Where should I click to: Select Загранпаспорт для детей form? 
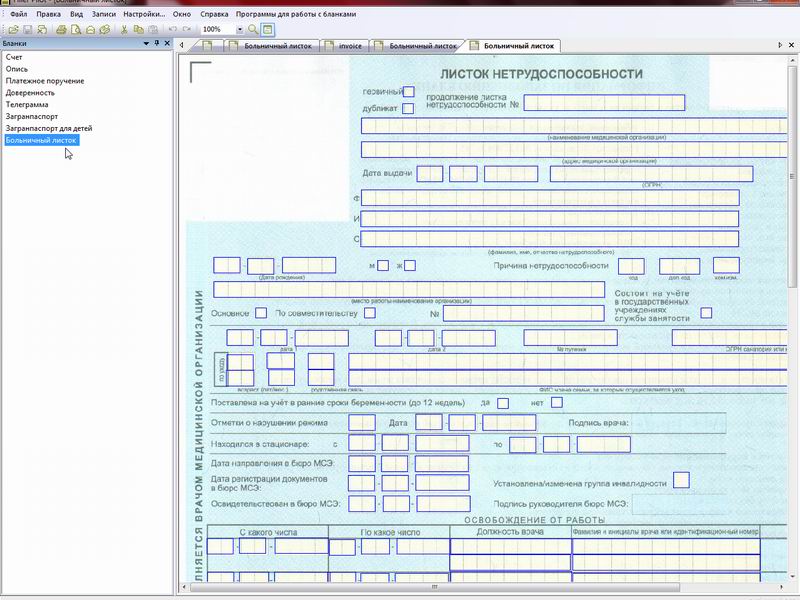point(49,128)
